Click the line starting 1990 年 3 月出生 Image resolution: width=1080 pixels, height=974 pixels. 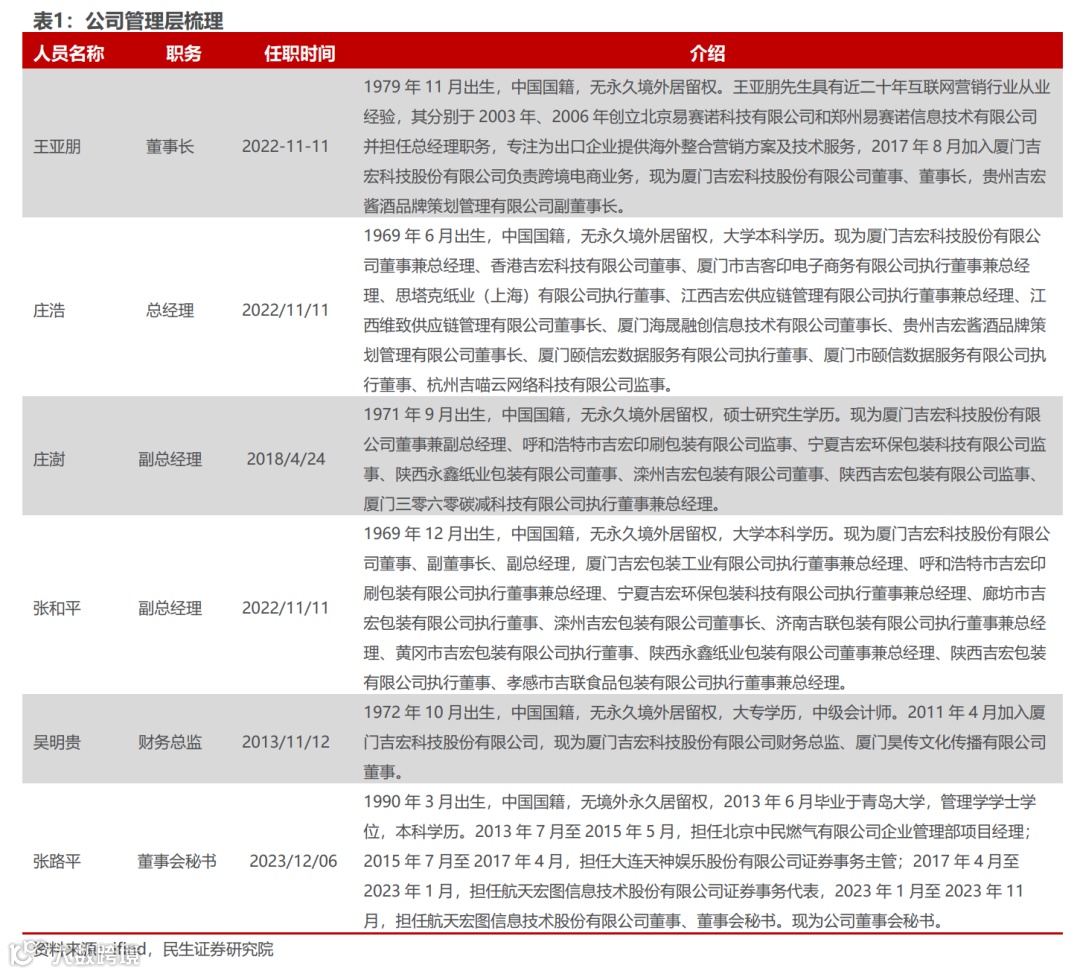tap(700, 802)
